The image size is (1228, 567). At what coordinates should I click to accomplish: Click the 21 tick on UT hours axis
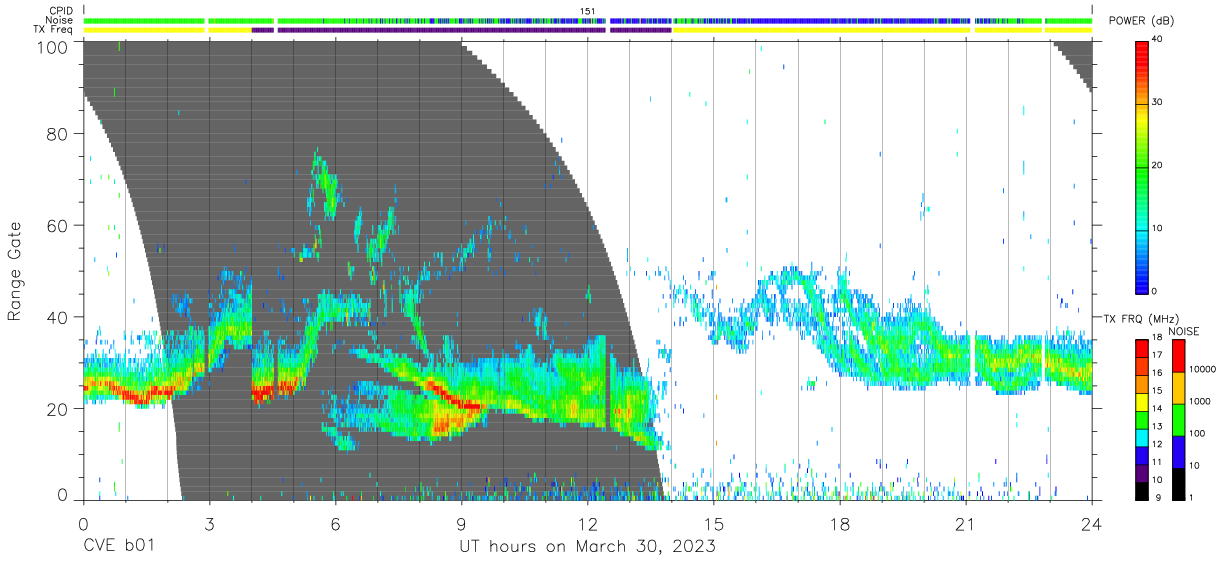tap(966, 523)
